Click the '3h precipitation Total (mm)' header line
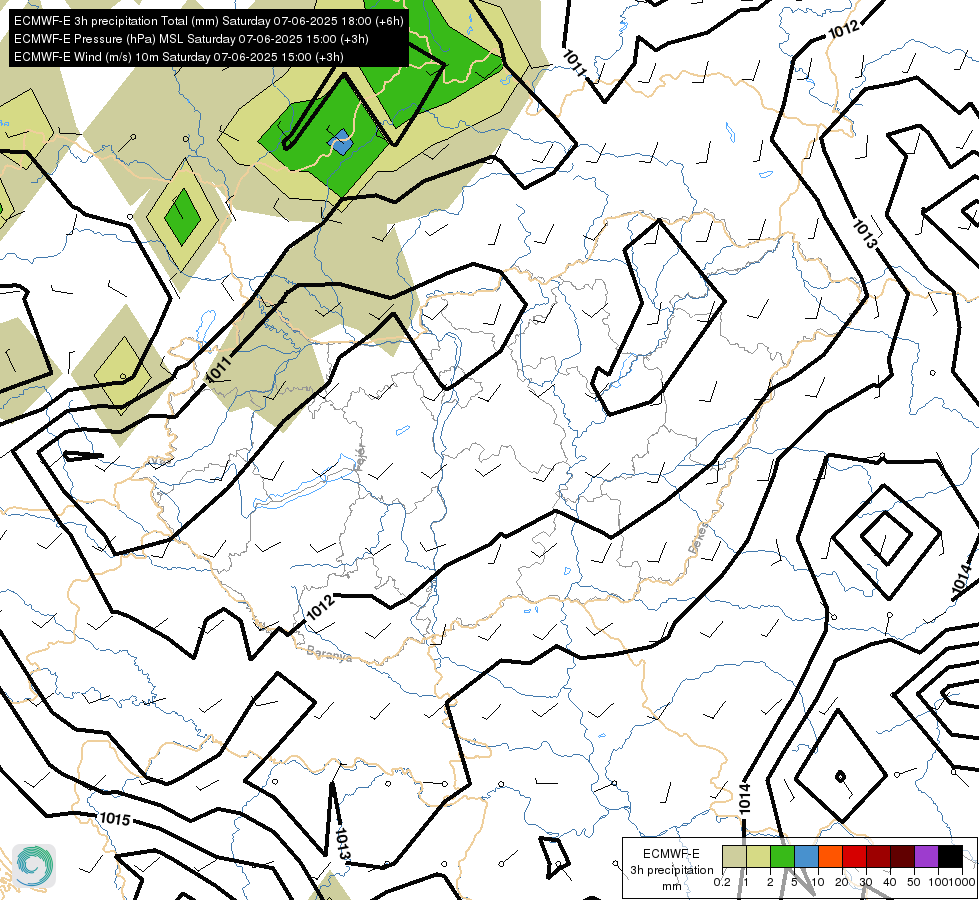This screenshot has width=979, height=900. tap(209, 21)
